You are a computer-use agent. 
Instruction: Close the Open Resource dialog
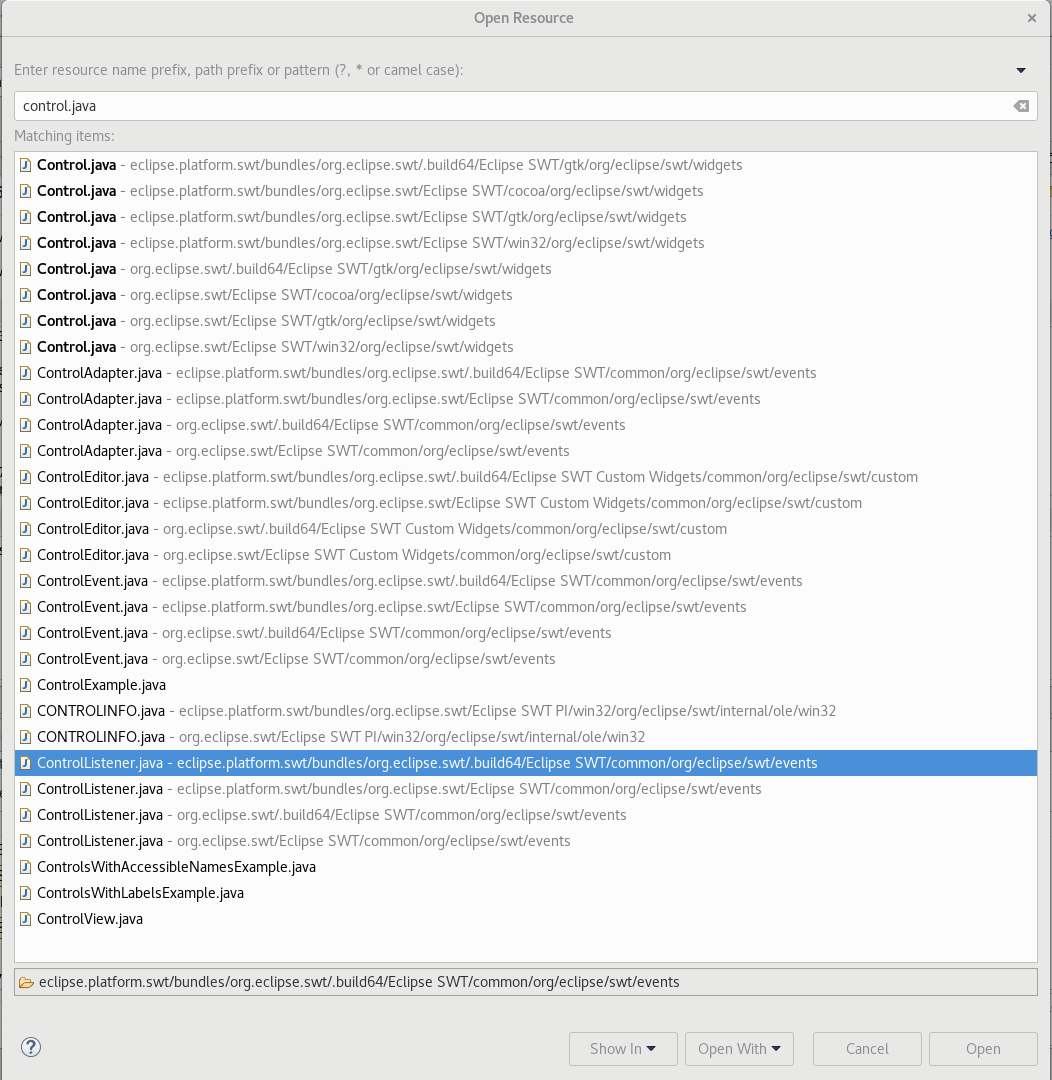pyautogui.click(x=1031, y=17)
